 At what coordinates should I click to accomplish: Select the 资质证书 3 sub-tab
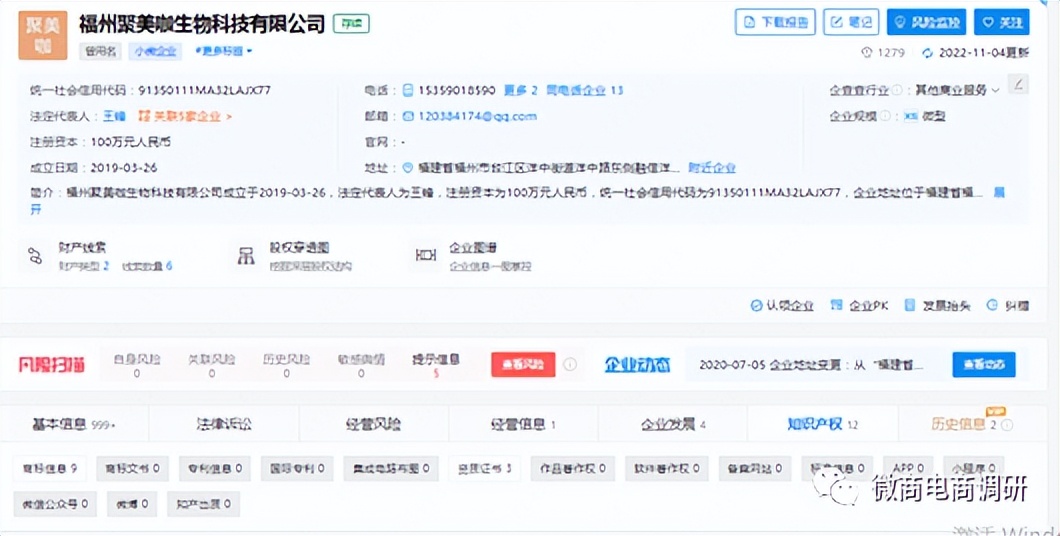click(485, 468)
